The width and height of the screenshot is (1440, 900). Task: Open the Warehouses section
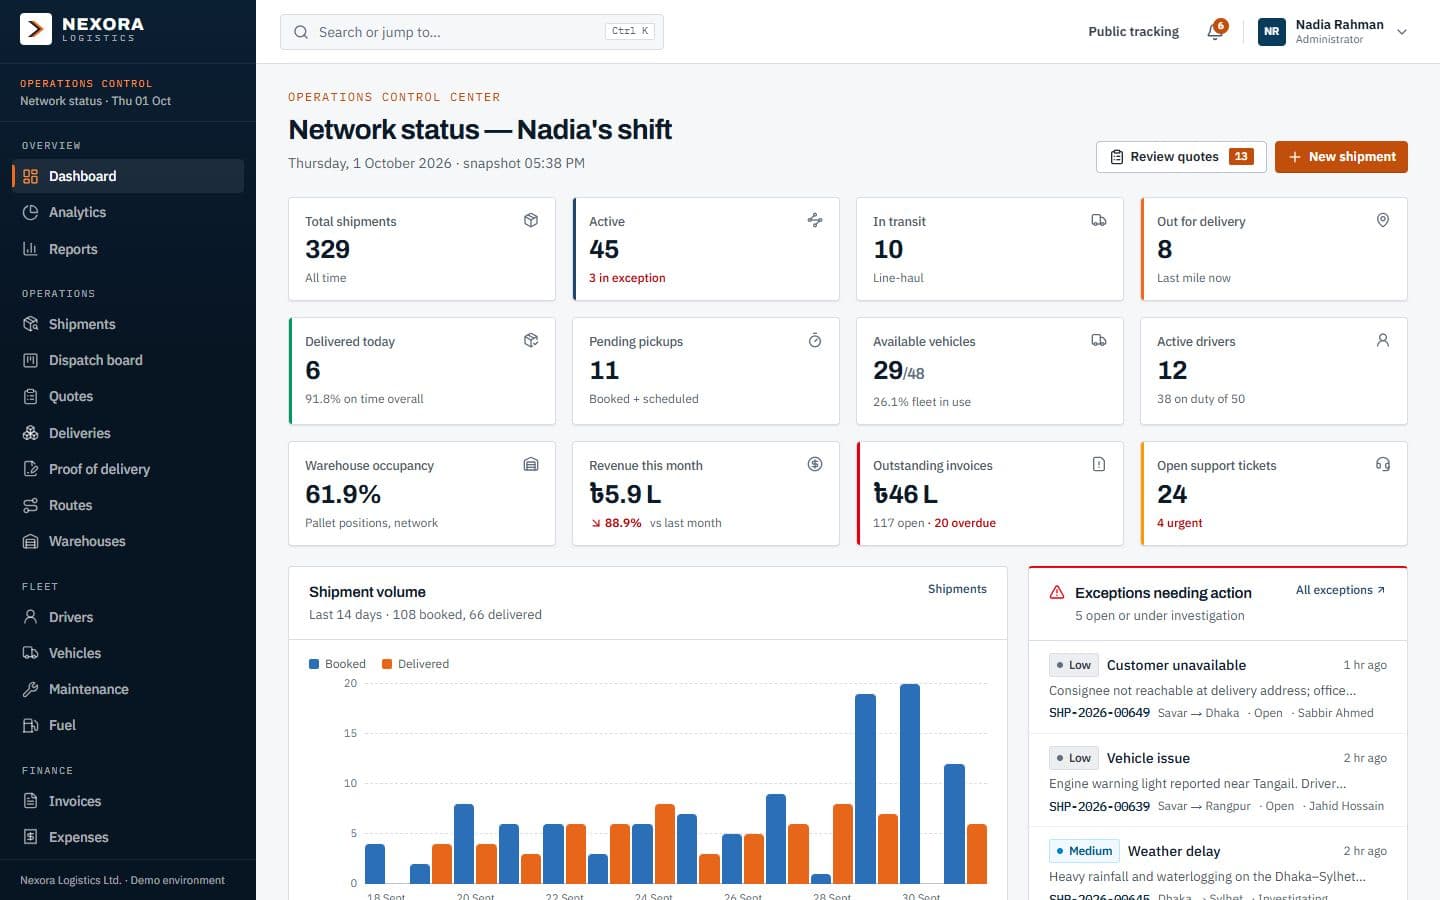128,541
